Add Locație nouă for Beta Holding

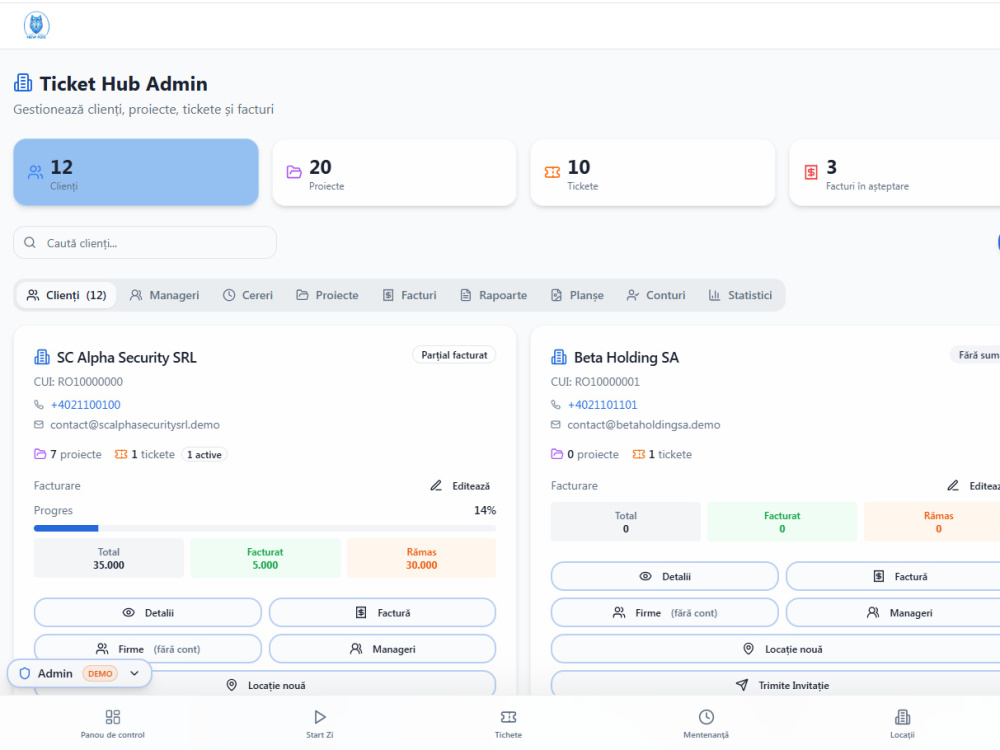click(776, 649)
